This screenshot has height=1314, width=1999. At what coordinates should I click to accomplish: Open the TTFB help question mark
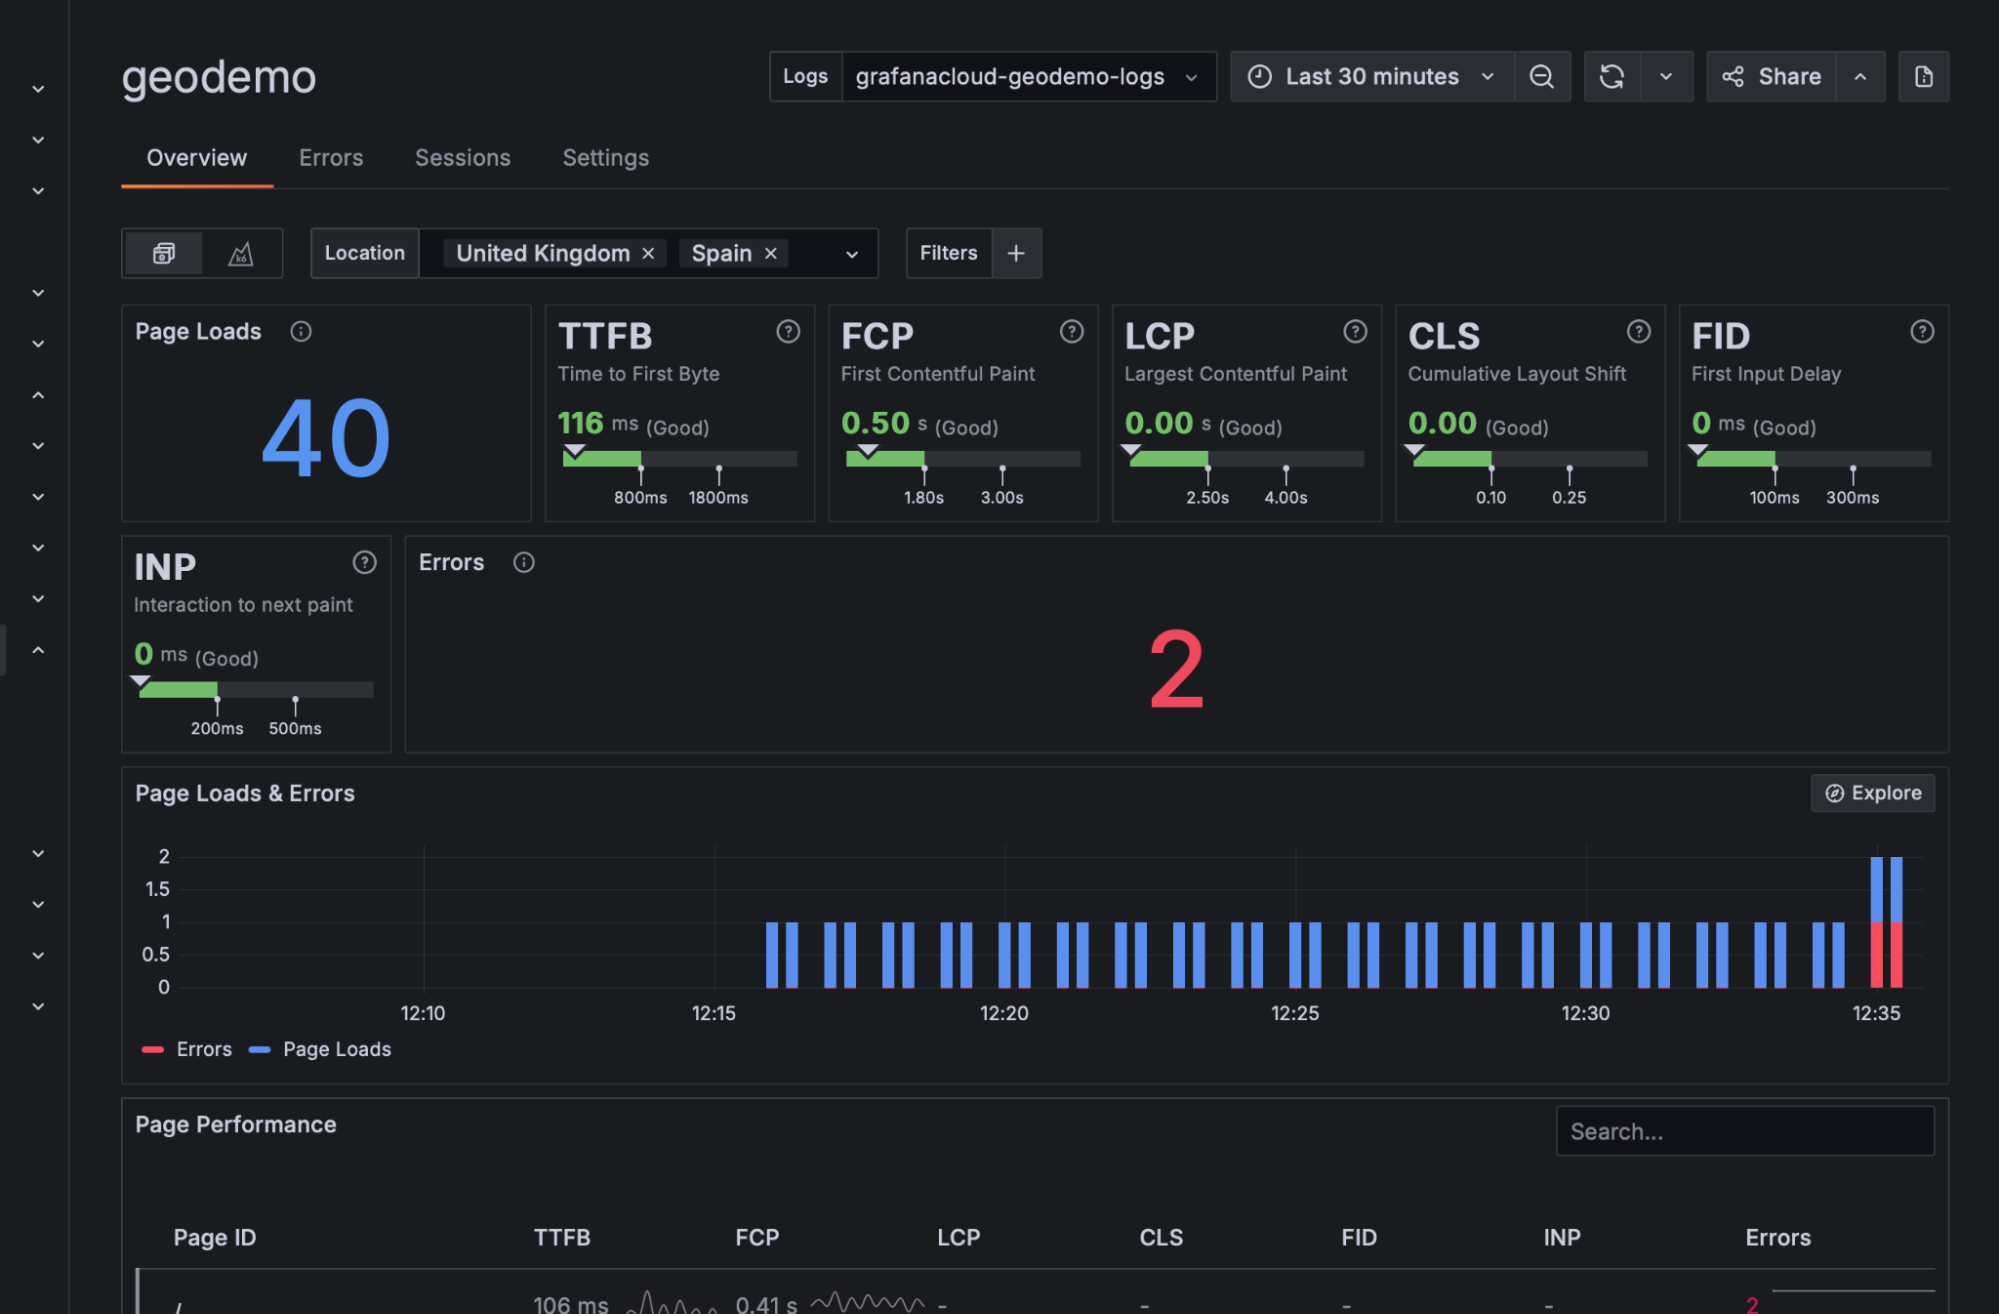[x=787, y=331]
